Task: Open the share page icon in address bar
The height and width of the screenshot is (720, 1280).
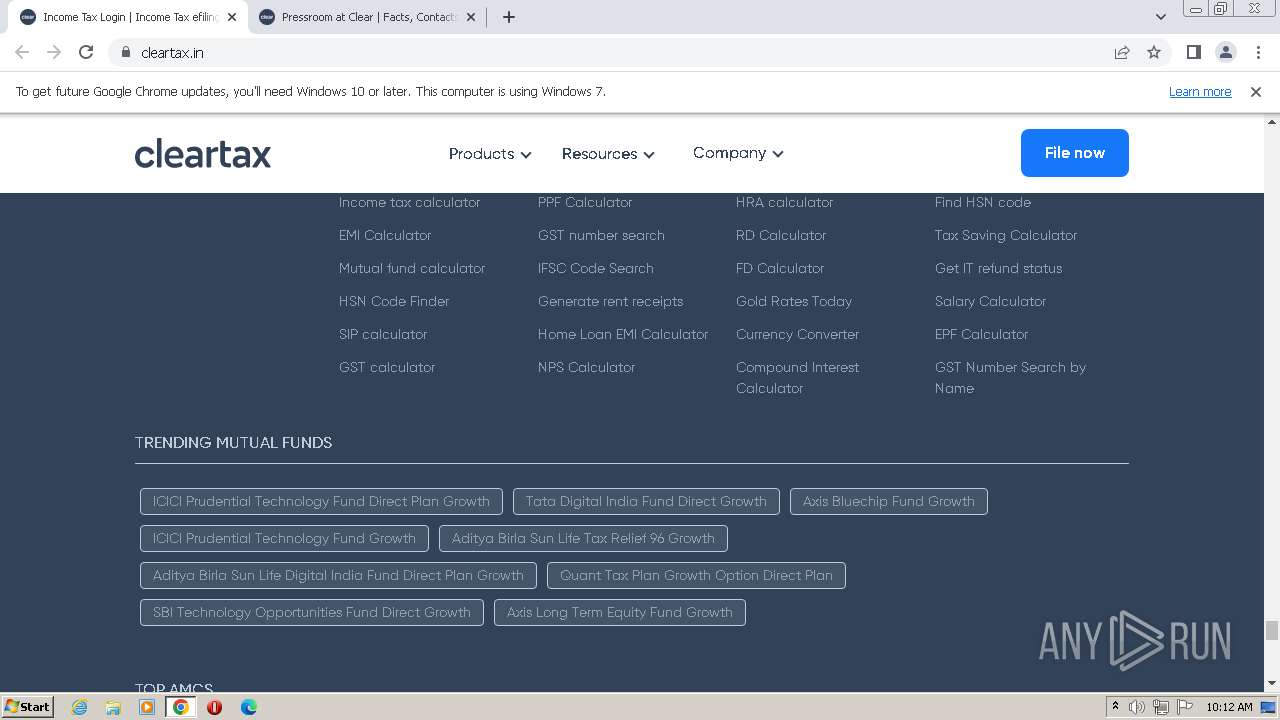Action: [x=1122, y=52]
